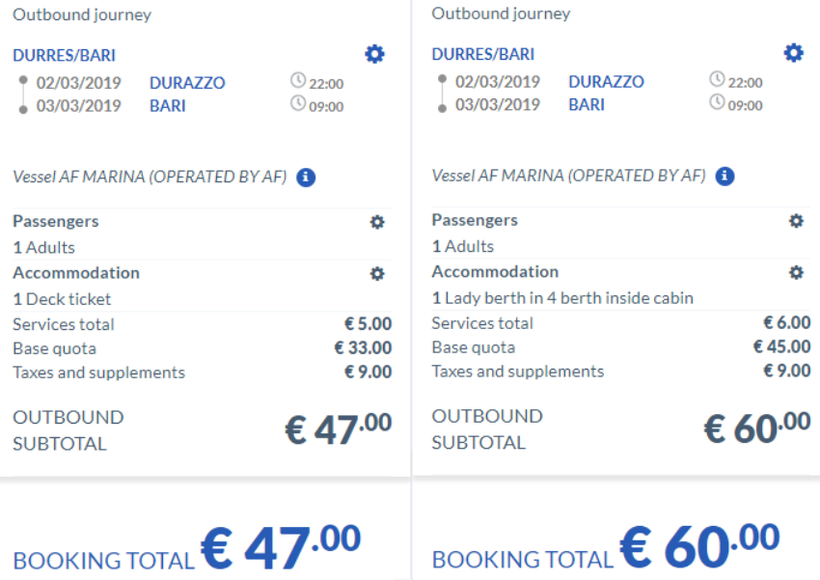
Task: Click Lady berth in 4 berth cabin entry
Action: pos(562,298)
